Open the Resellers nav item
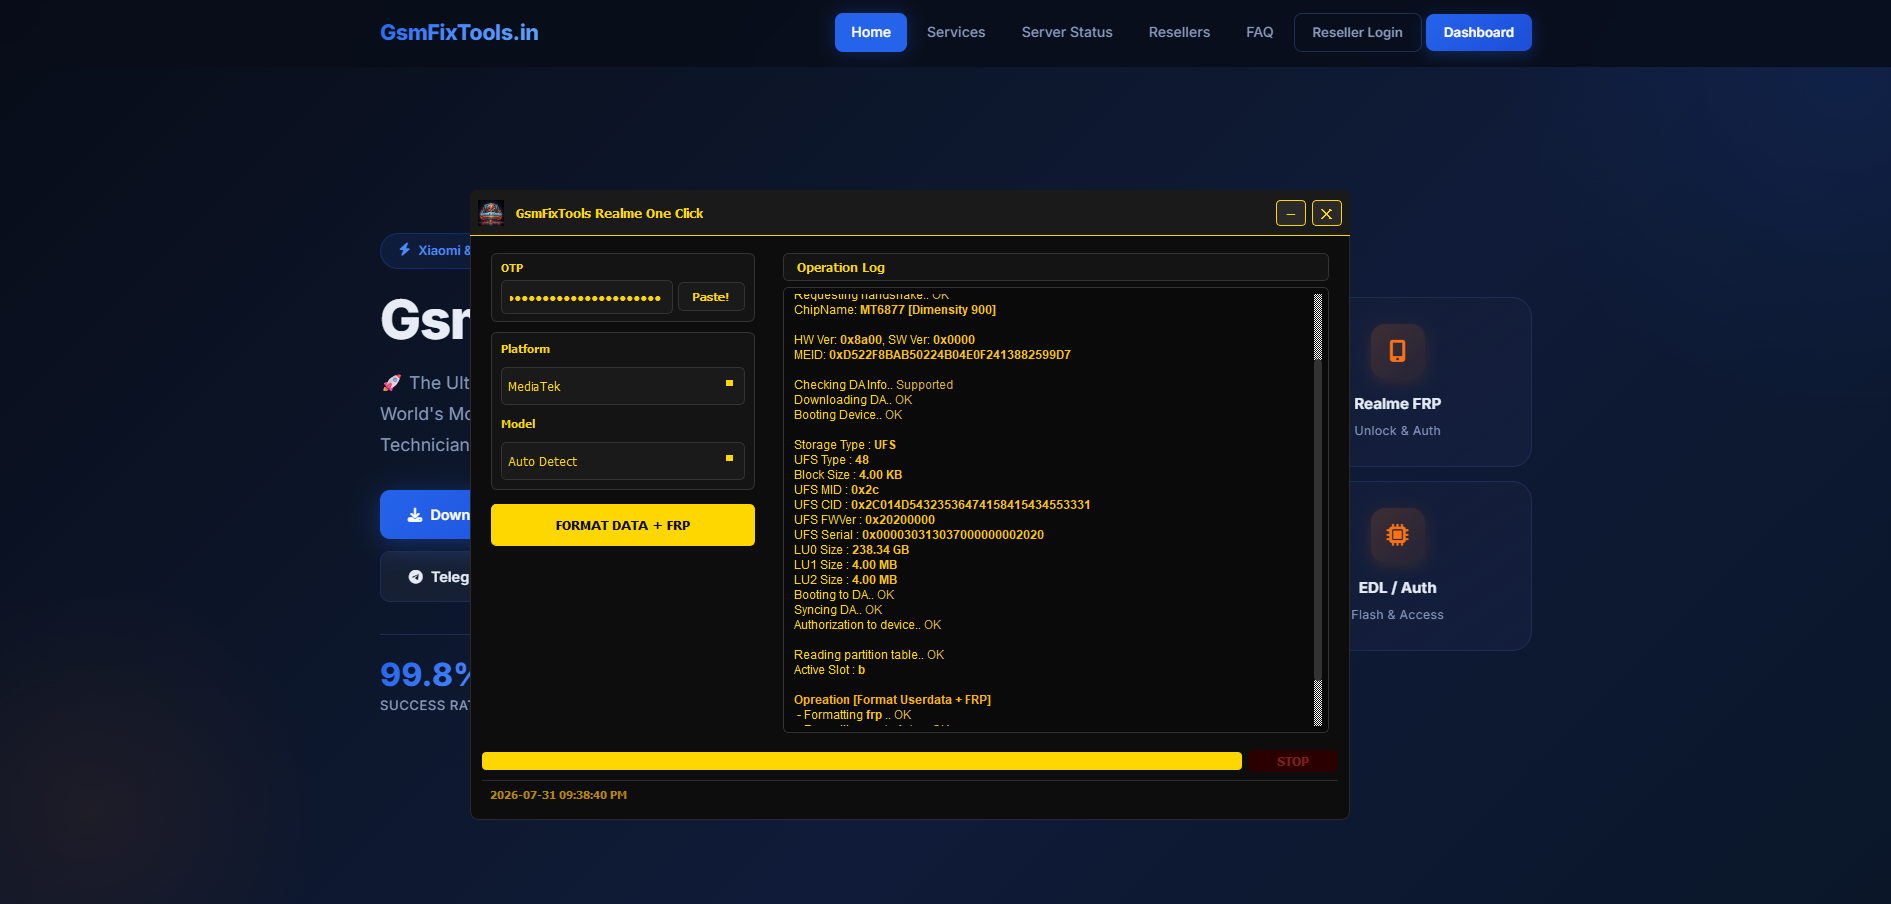Screen dimensions: 1891x904 (x=1179, y=32)
